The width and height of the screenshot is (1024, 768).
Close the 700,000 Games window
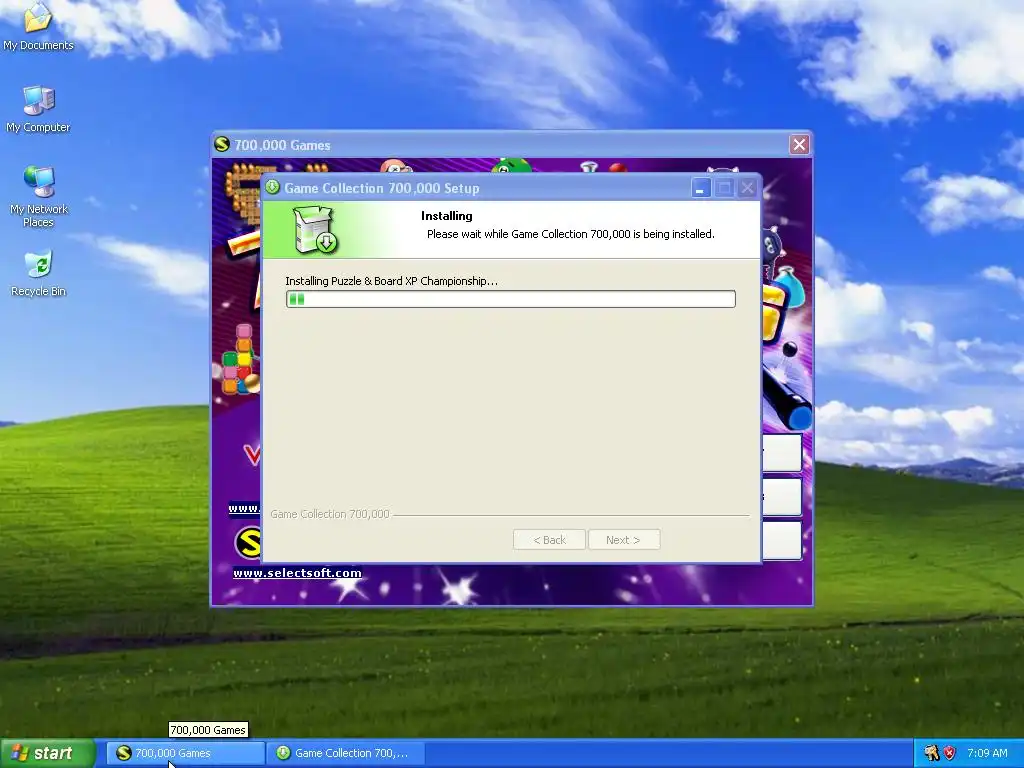[x=799, y=144]
